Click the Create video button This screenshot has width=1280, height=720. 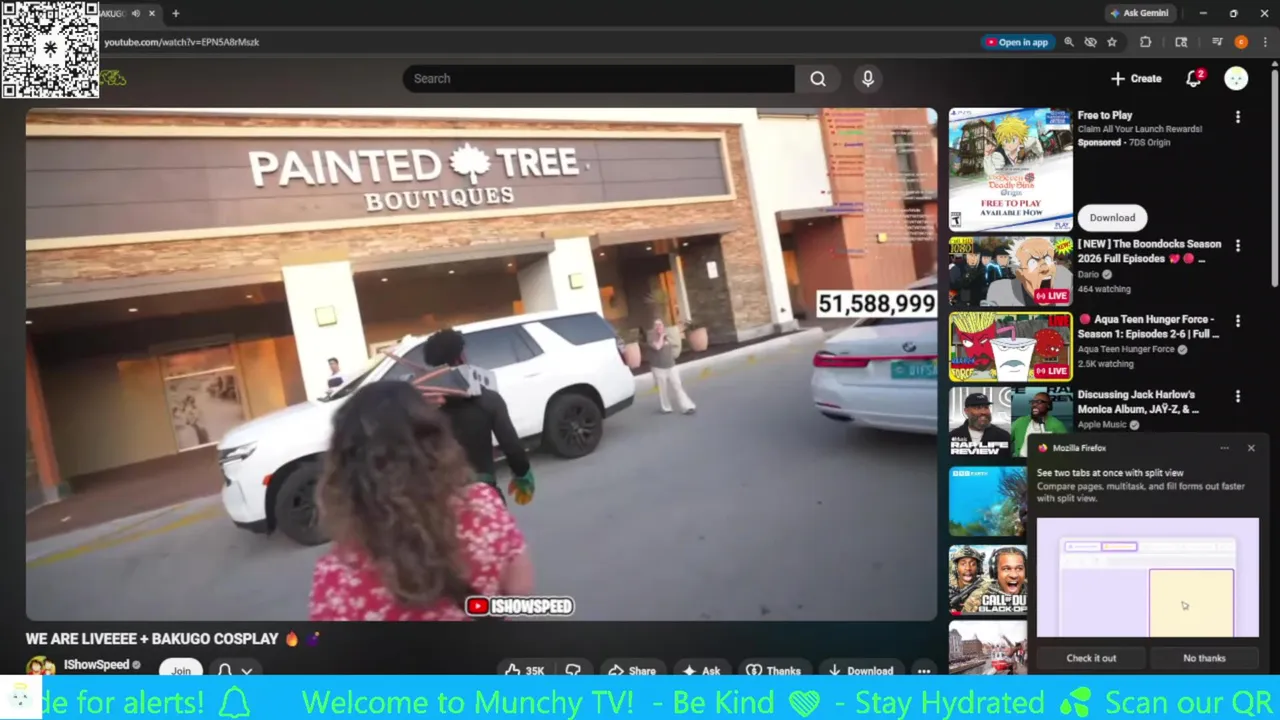(1136, 79)
